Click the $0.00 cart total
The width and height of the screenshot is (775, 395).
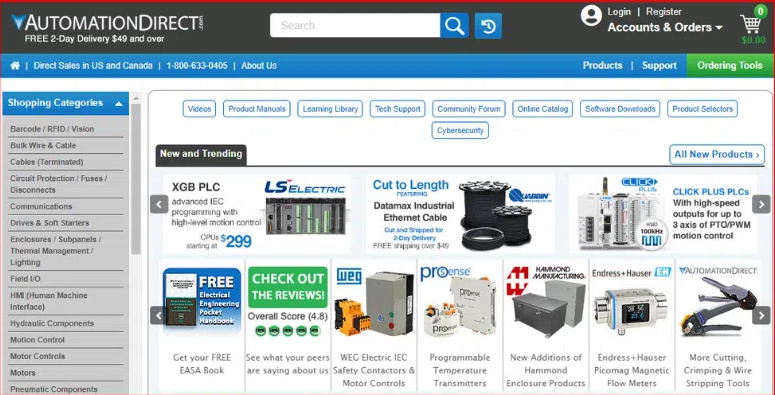click(x=753, y=40)
